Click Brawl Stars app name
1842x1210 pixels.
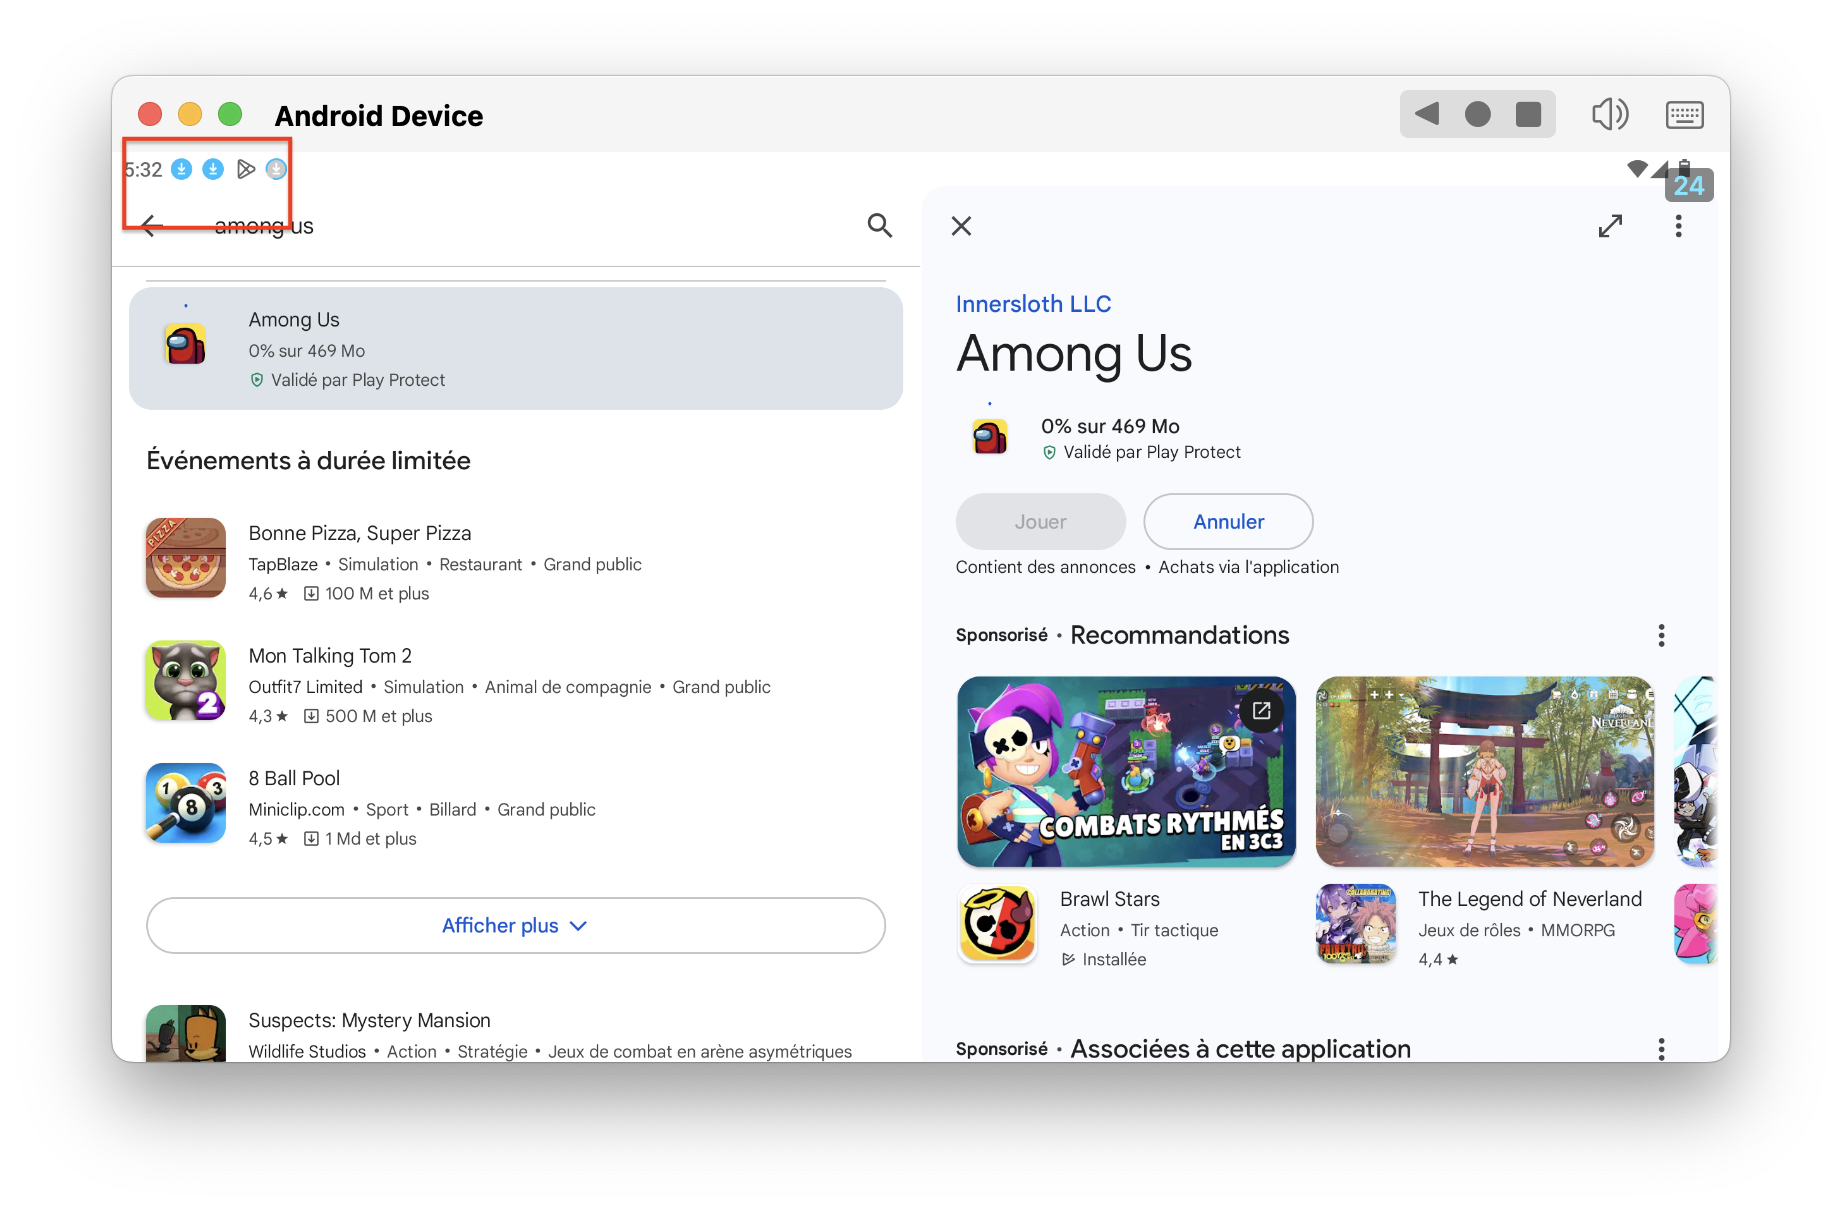coord(1110,899)
